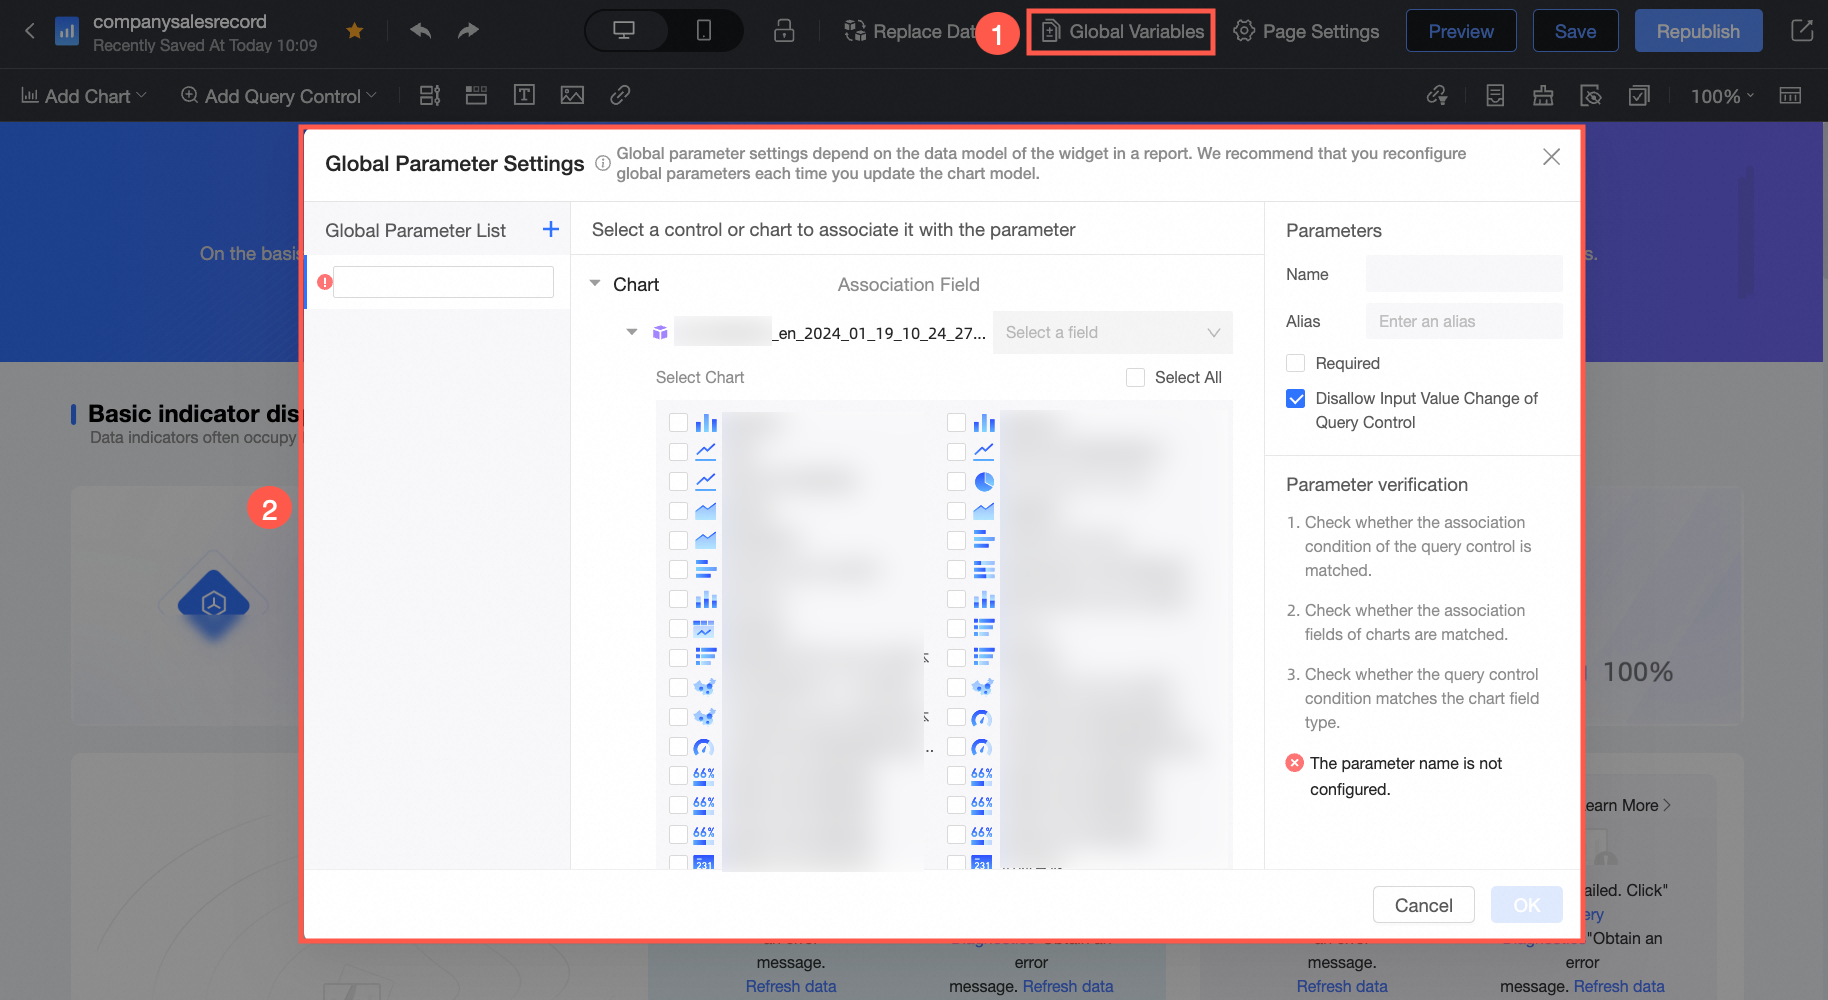Insert text box from toolbar
Image resolution: width=1828 pixels, height=1000 pixels.
coord(524,95)
